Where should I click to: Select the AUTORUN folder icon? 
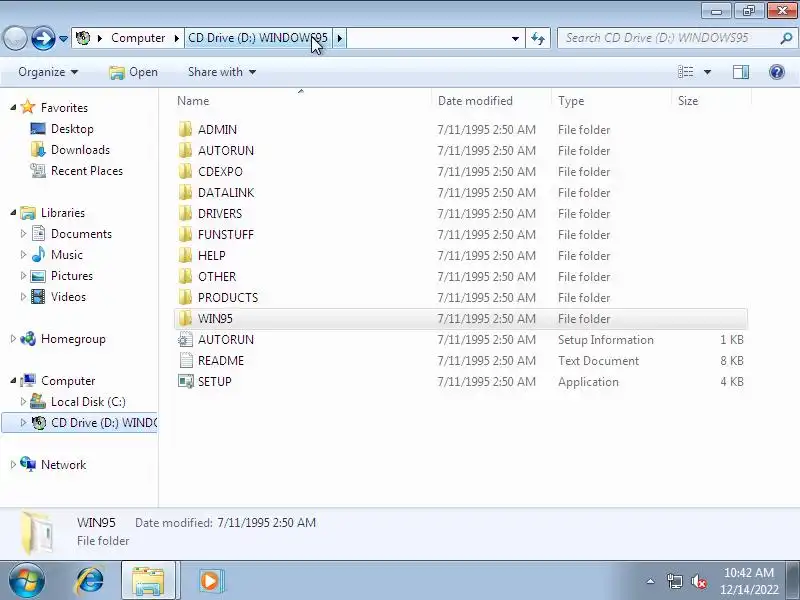click(x=185, y=151)
